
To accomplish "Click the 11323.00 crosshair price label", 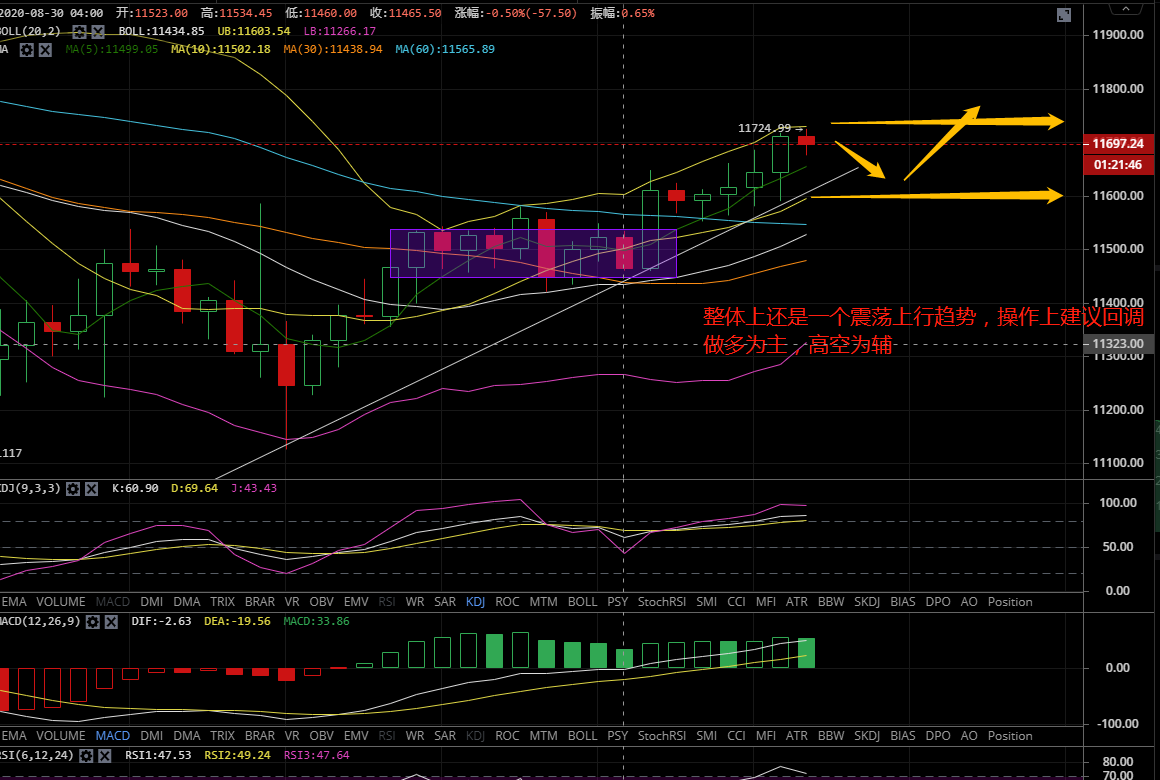I will point(1118,344).
